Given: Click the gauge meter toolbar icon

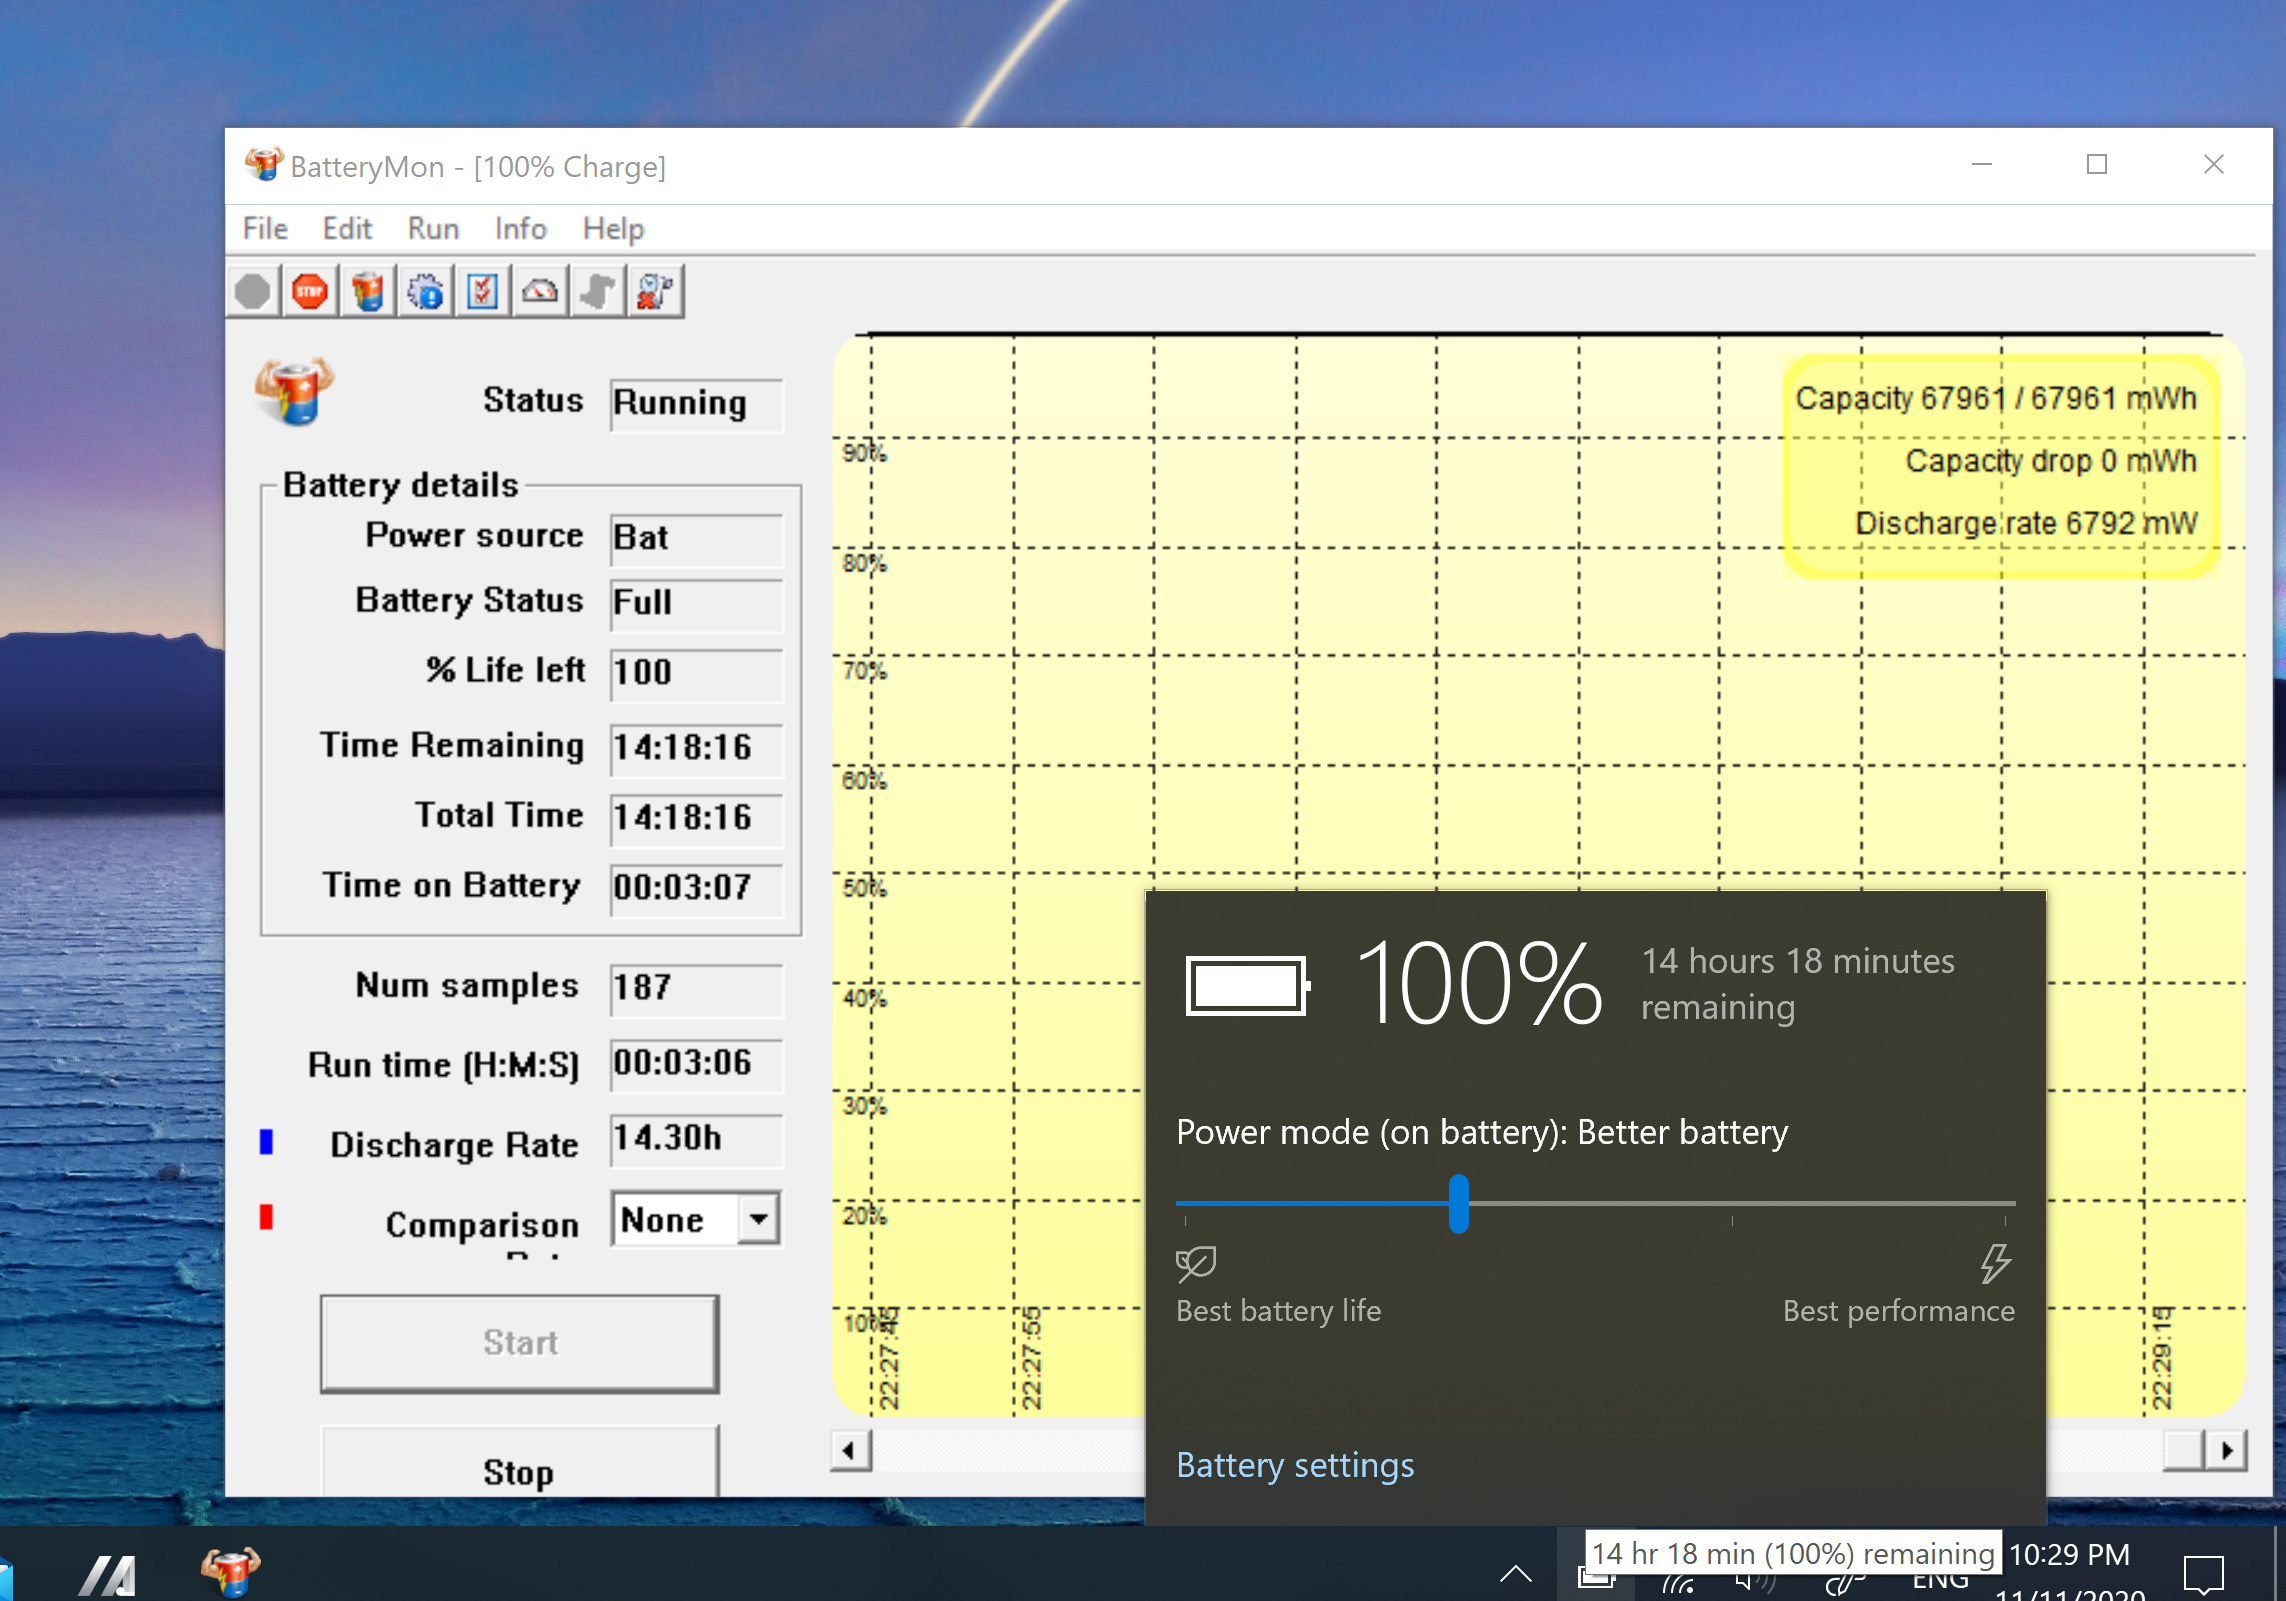Looking at the screenshot, I should pyautogui.click(x=541, y=292).
